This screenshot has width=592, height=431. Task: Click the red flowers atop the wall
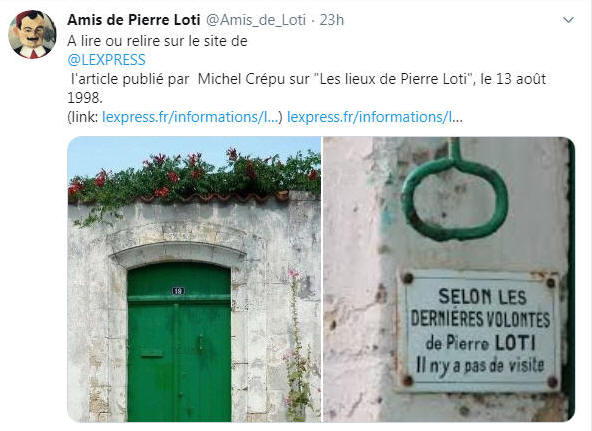click(193, 174)
